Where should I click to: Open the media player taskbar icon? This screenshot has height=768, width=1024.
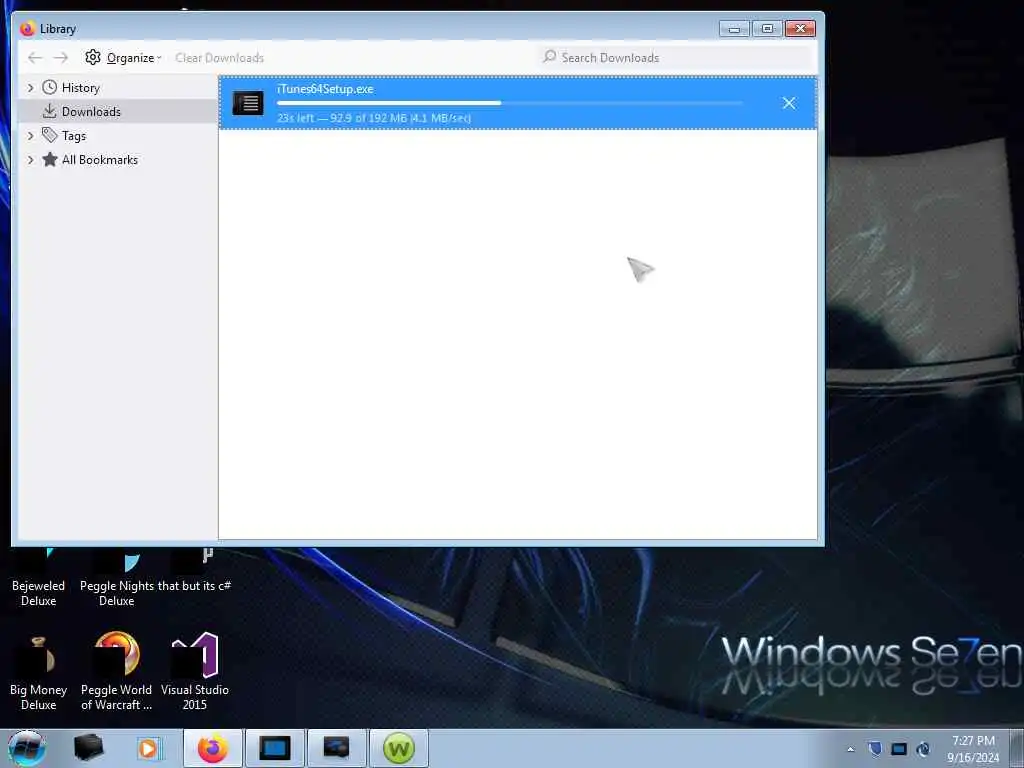148,748
